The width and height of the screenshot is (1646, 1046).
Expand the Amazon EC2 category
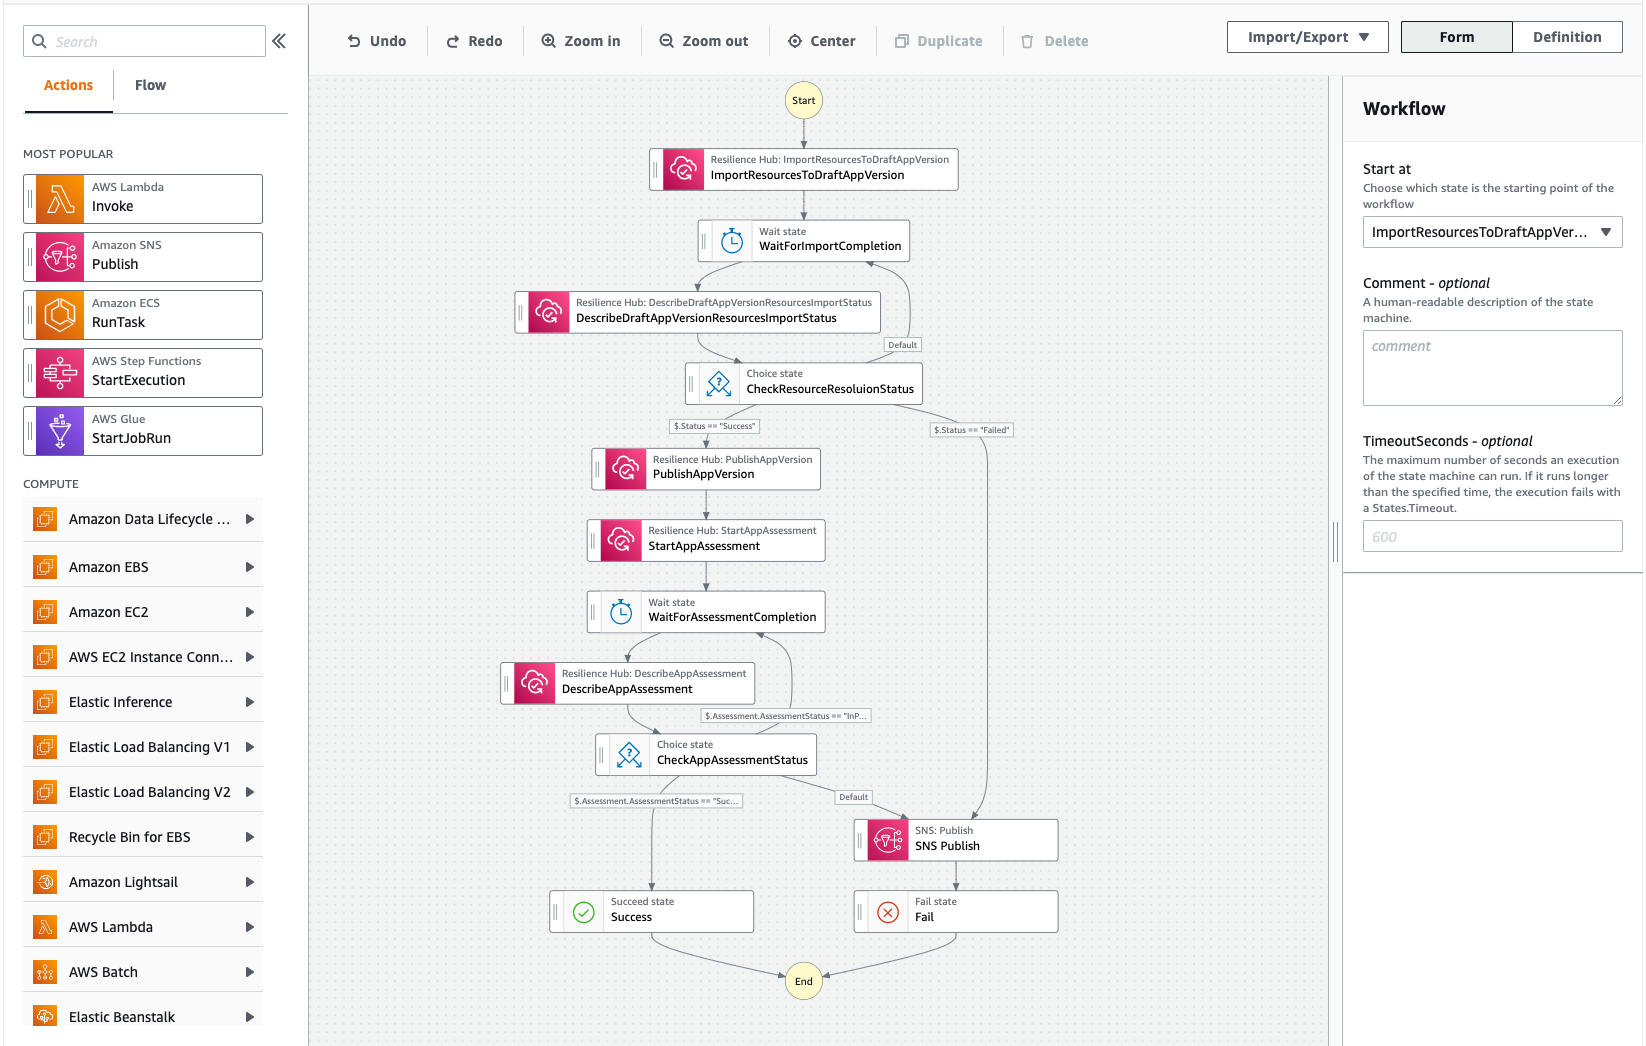coord(249,611)
